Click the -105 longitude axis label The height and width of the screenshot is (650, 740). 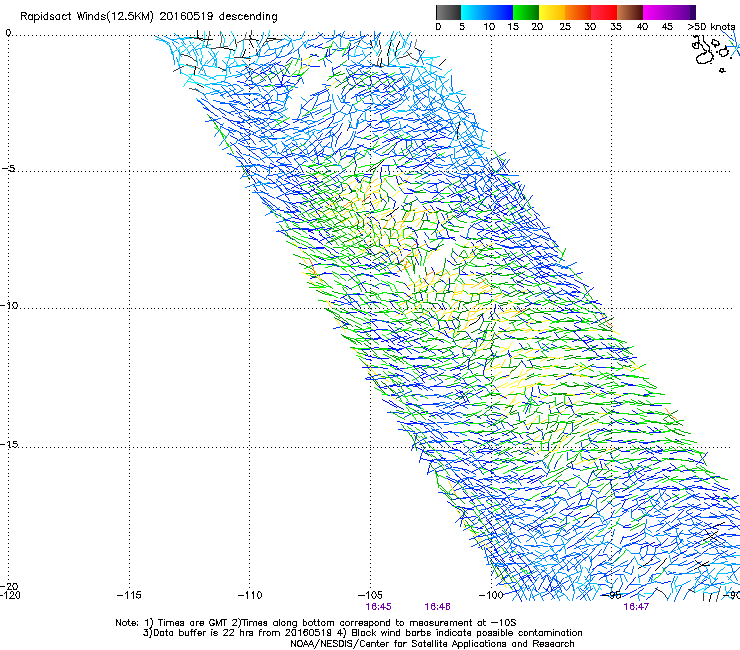(x=370, y=595)
